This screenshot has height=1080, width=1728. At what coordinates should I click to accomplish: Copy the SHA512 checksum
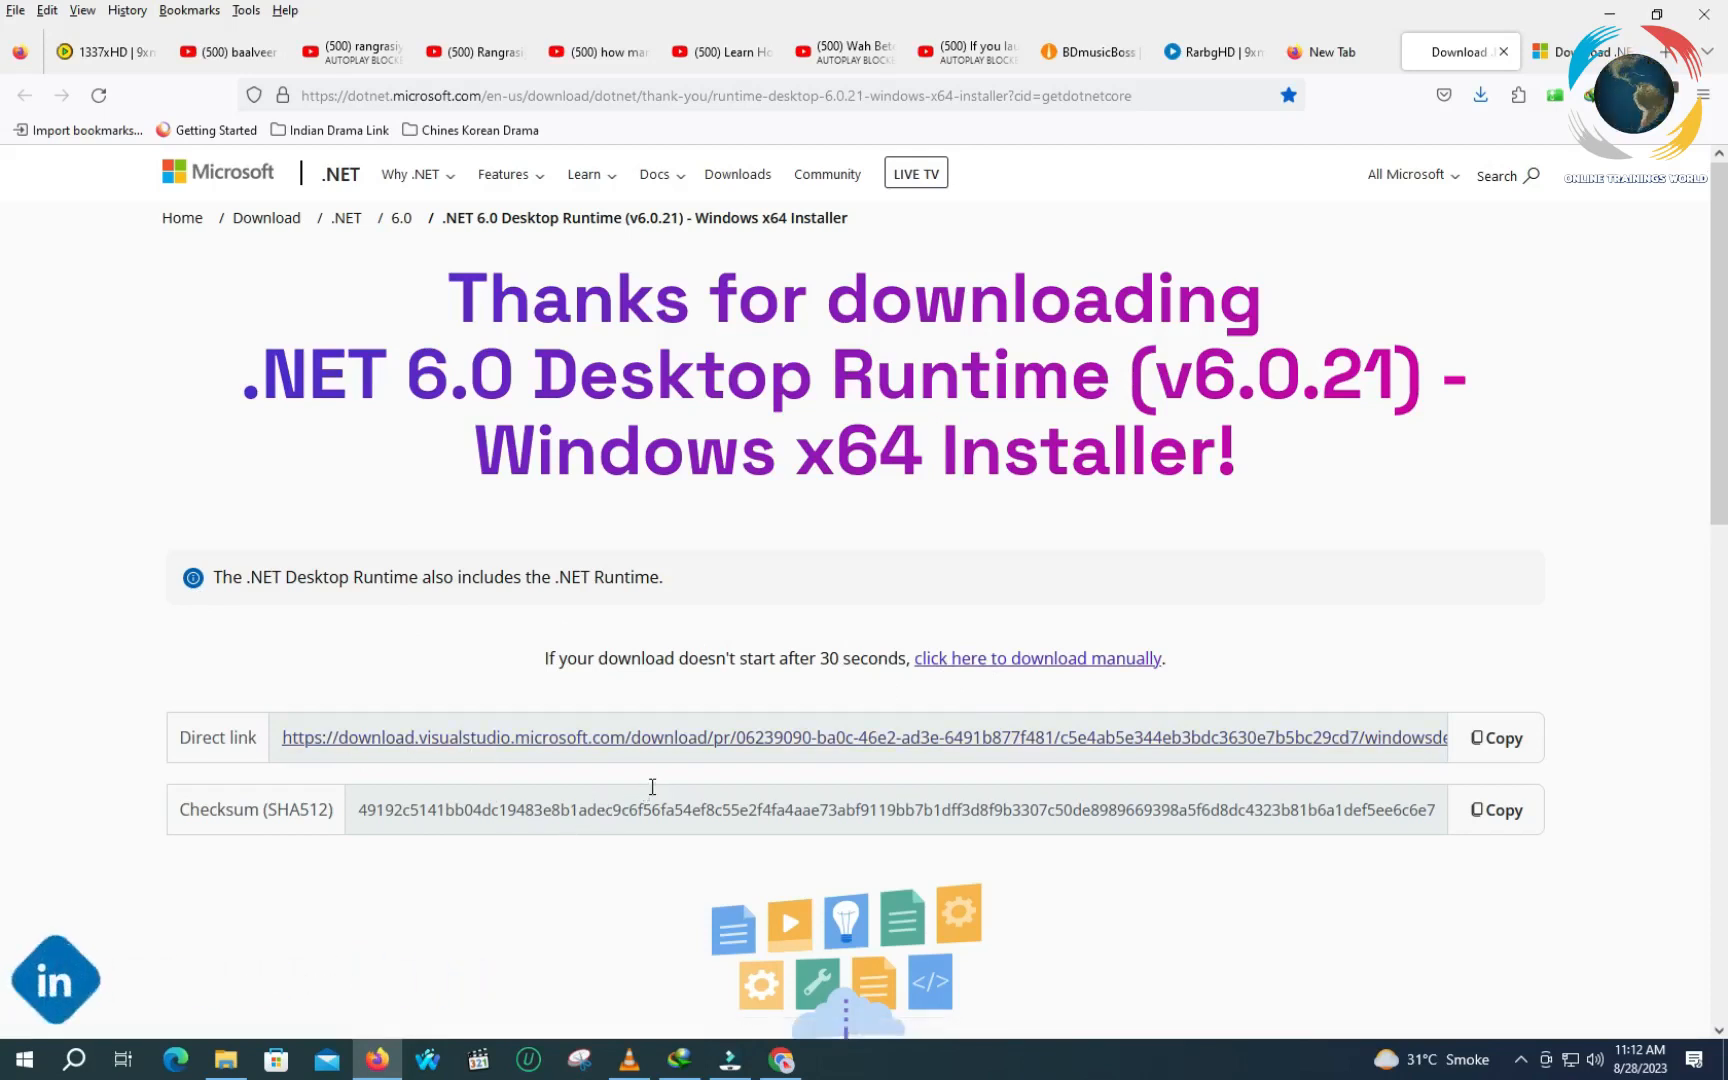point(1496,810)
